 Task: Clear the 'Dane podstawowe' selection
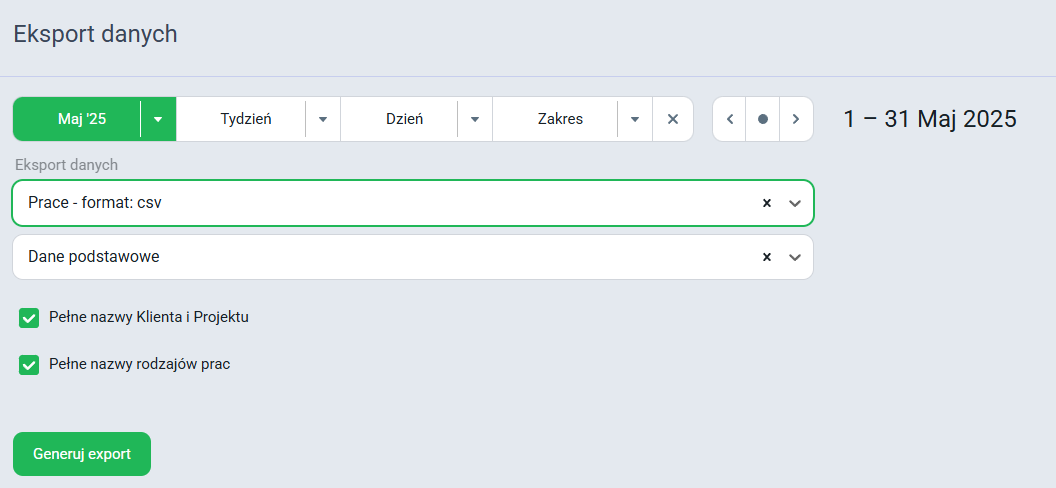766,257
